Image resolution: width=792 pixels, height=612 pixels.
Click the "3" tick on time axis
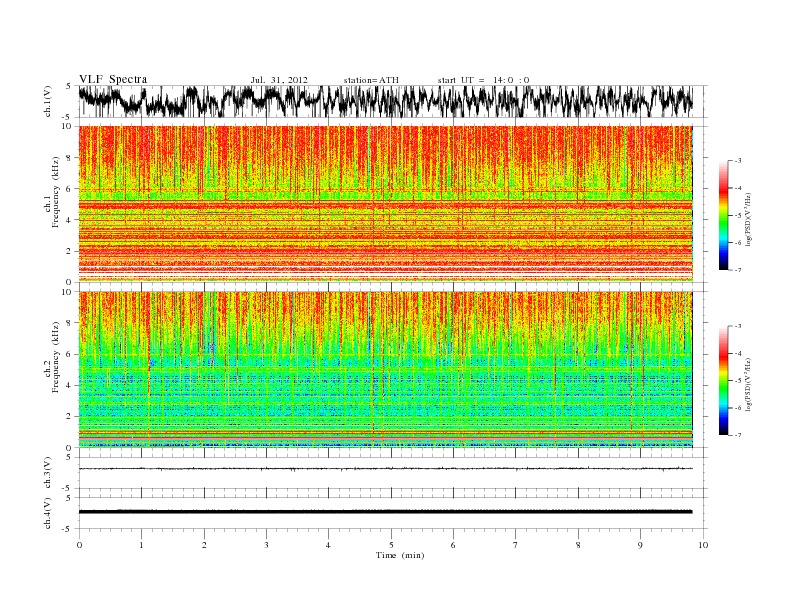tap(266, 545)
